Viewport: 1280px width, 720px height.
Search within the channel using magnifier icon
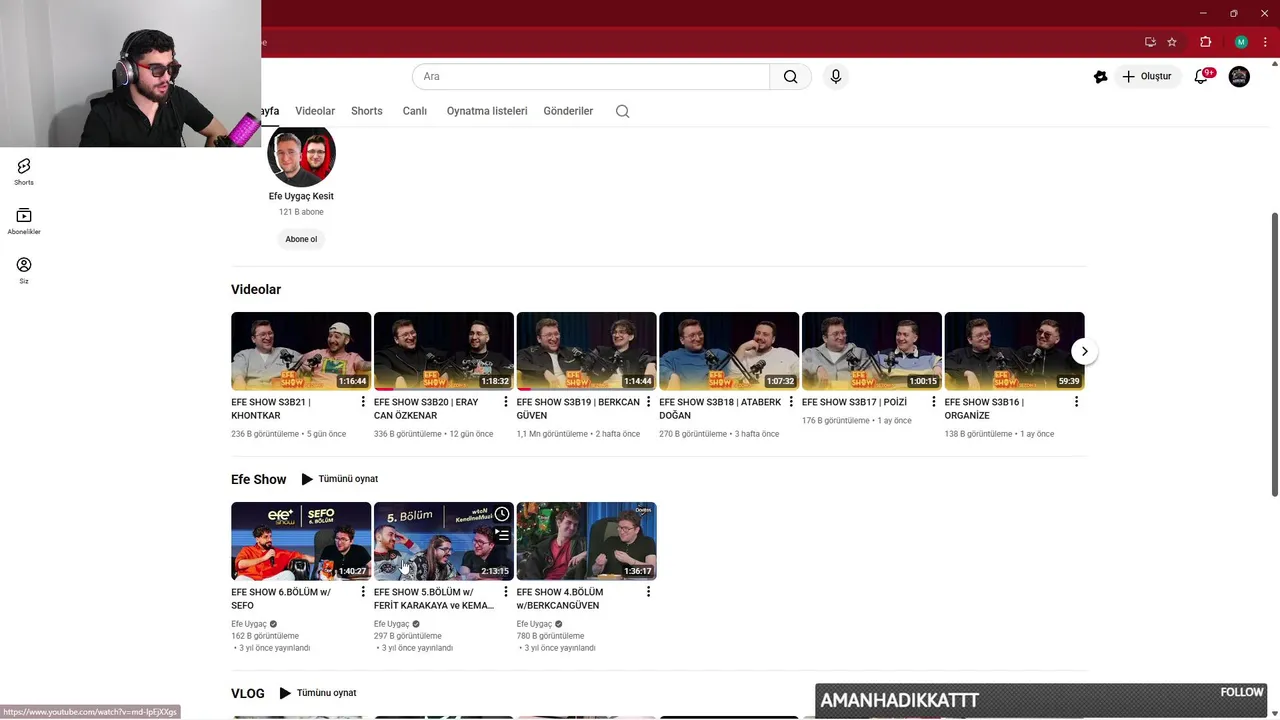pyautogui.click(x=622, y=111)
